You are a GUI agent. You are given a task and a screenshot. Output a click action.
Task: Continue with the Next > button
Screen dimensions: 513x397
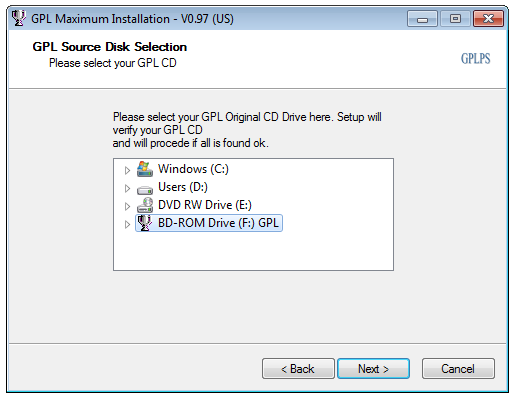(373, 369)
